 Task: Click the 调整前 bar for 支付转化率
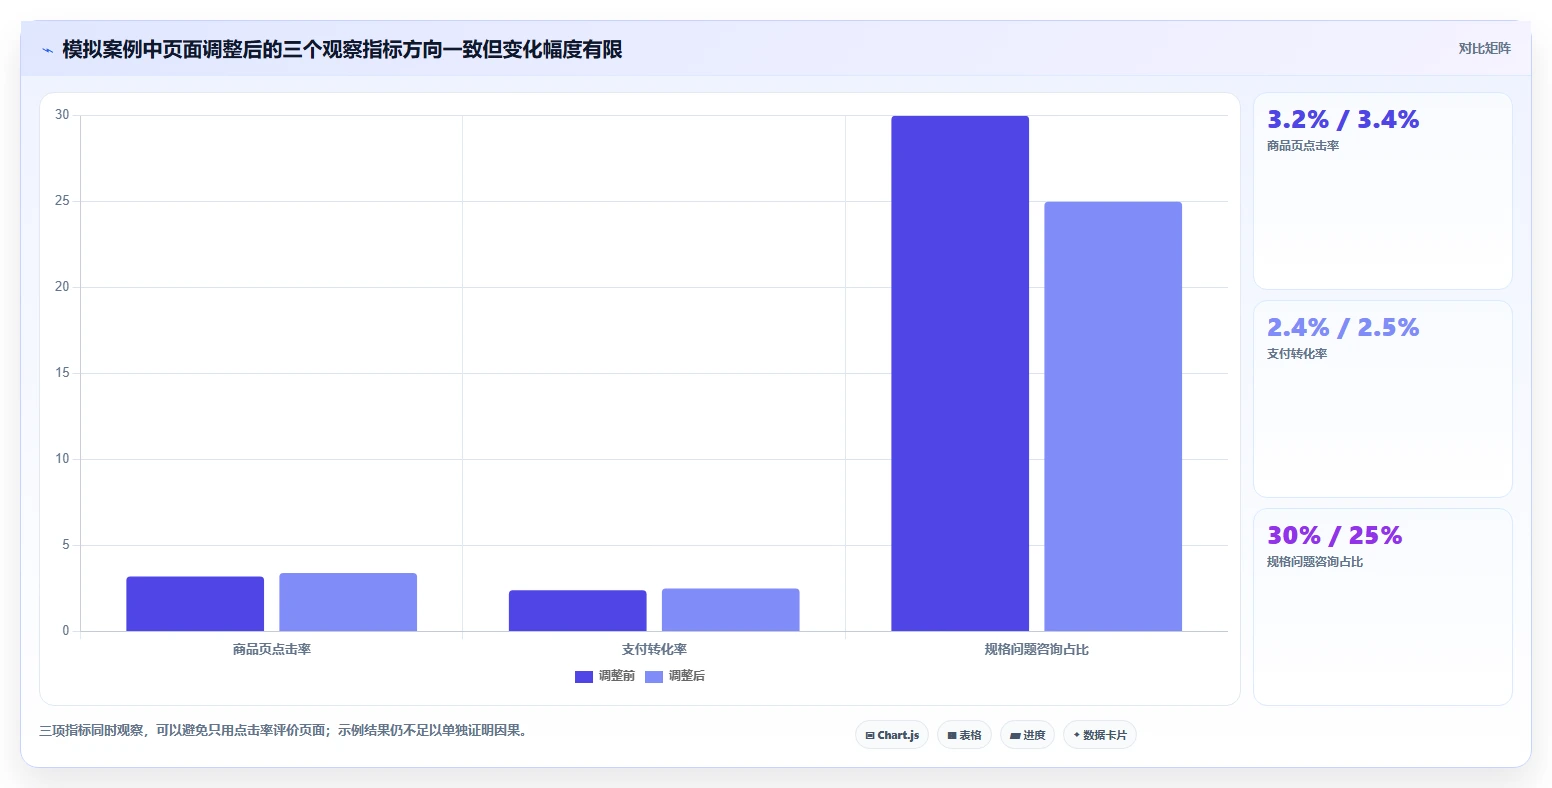pos(578,611)
